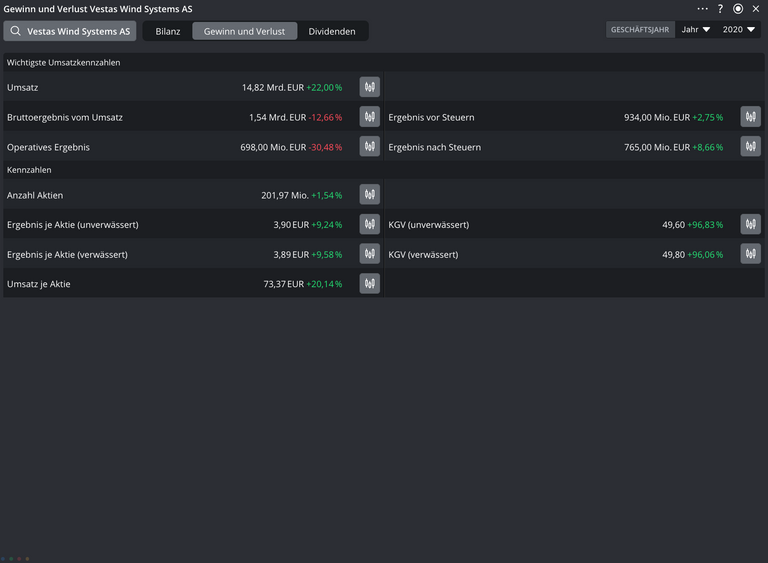This screenshot has height=563, width=768.
Task: Open chart icon for KGV (unverwässert)
Action: [x=750, y=224]
